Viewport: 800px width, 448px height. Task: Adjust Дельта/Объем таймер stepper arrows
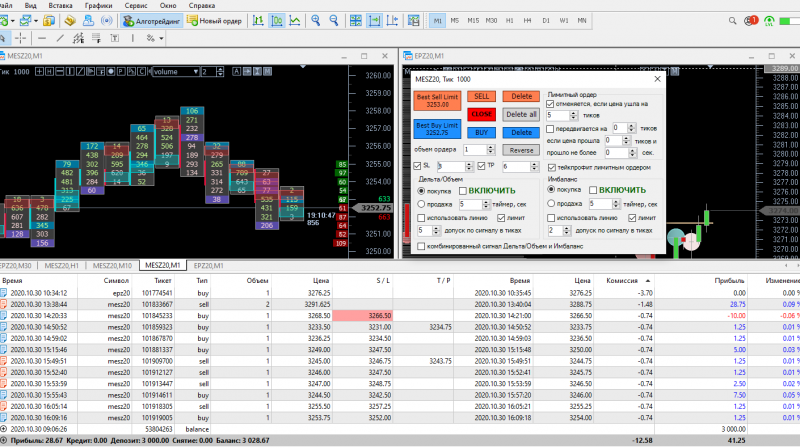[486, 205]
